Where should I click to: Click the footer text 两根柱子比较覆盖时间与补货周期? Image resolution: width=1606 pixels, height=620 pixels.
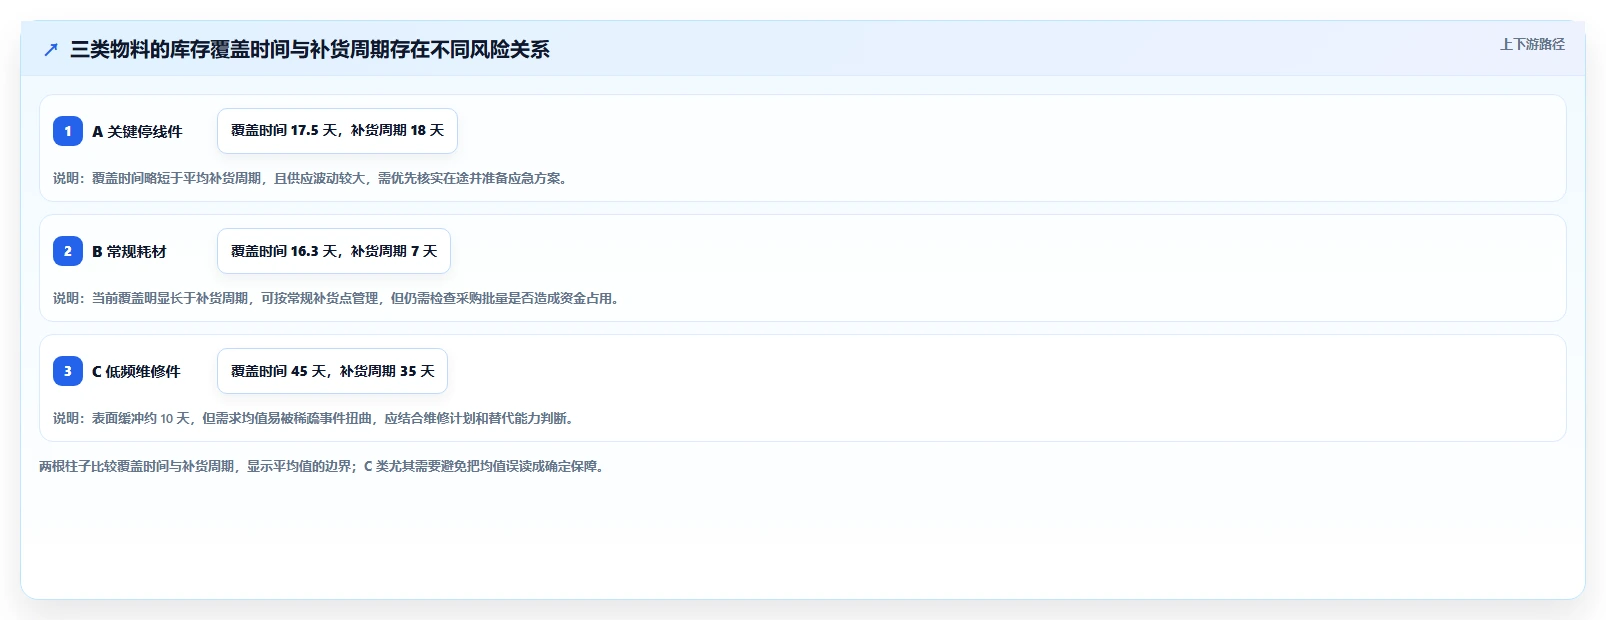[x=321, y=466]
